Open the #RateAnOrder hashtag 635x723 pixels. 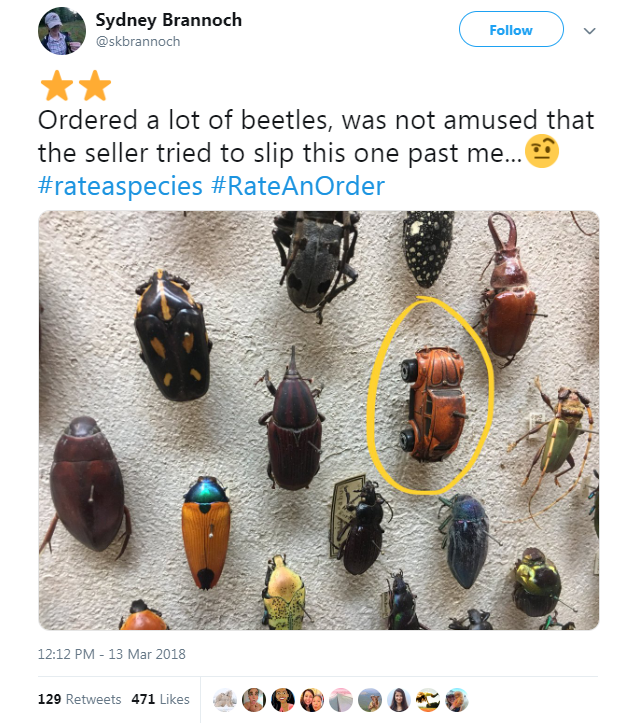[x=298, y=186]
